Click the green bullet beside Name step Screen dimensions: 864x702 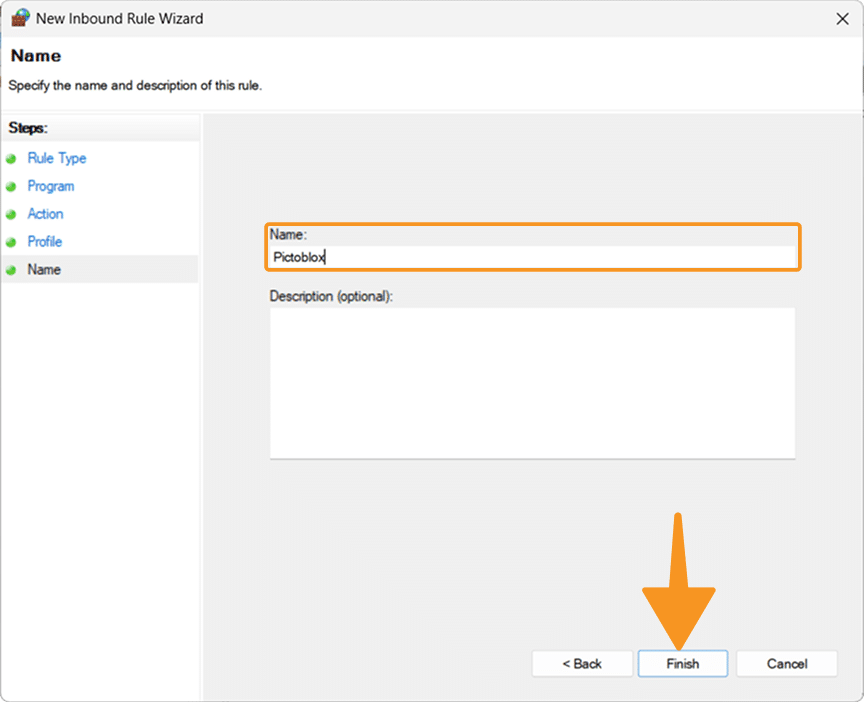coord(11,270)
